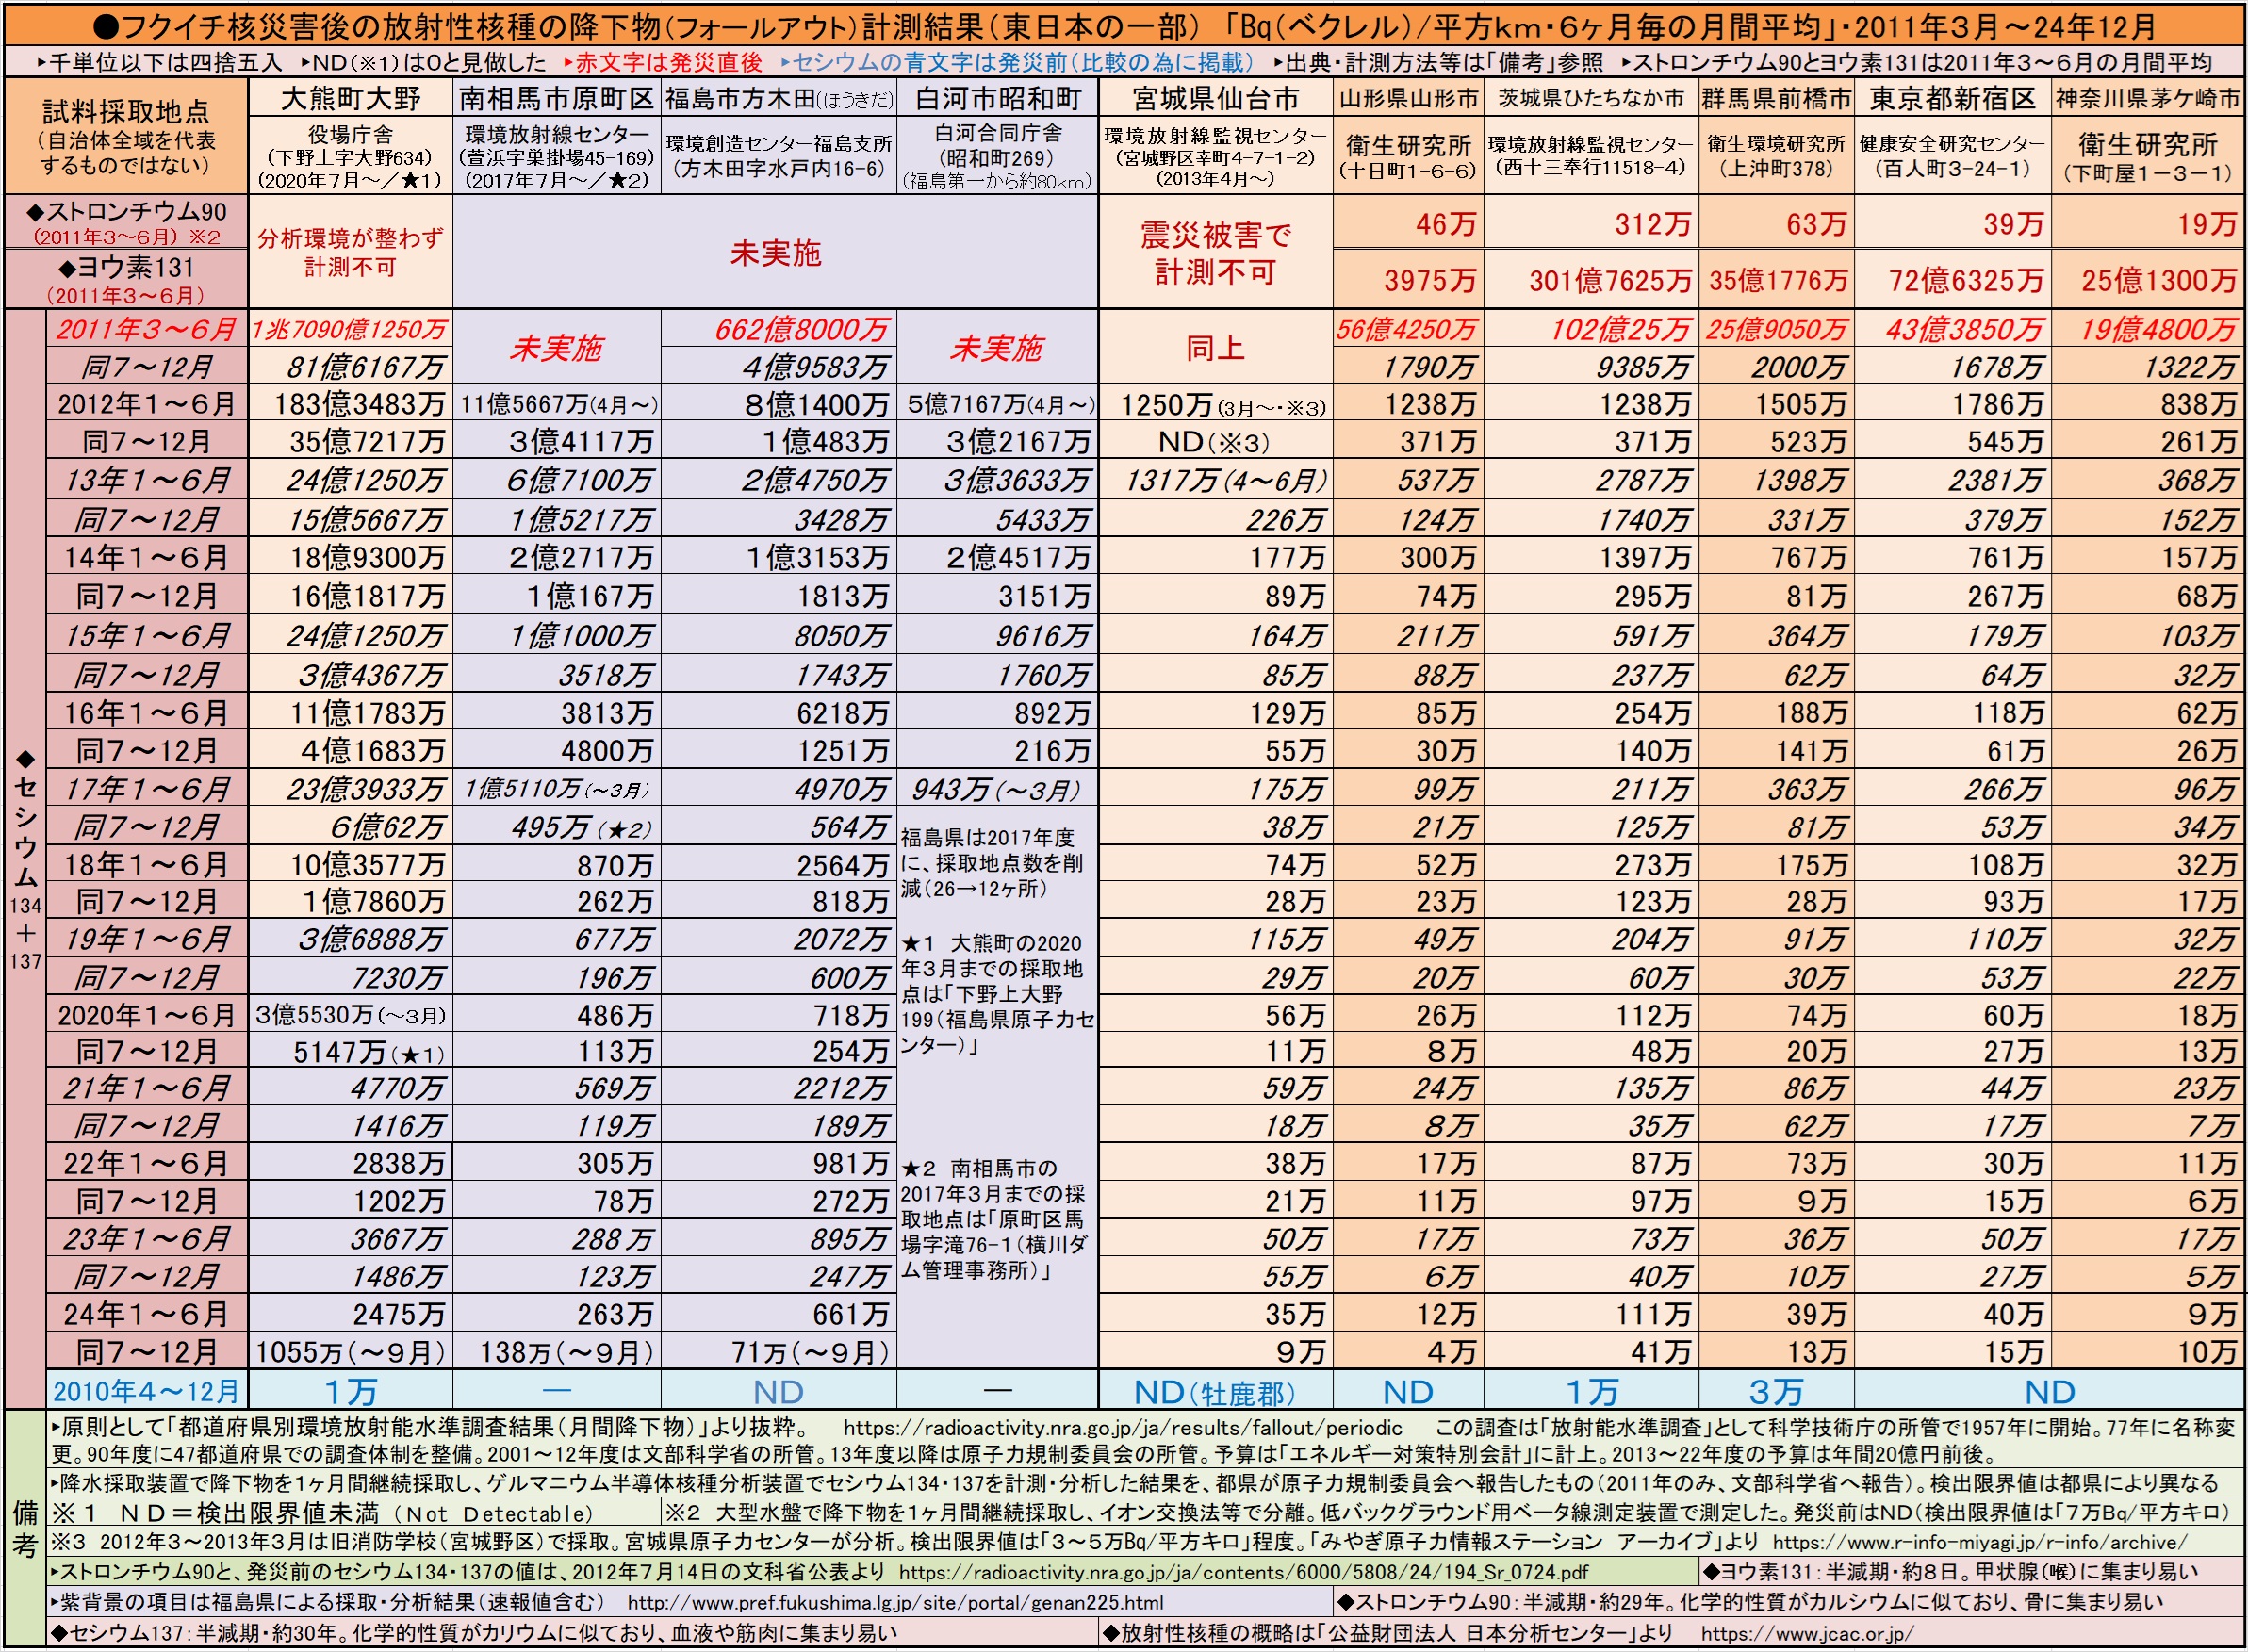The image size is (2248, 1652).
Task: Open the r-info-miyagi.jp archive URL
Action: coord(1980,1542)
